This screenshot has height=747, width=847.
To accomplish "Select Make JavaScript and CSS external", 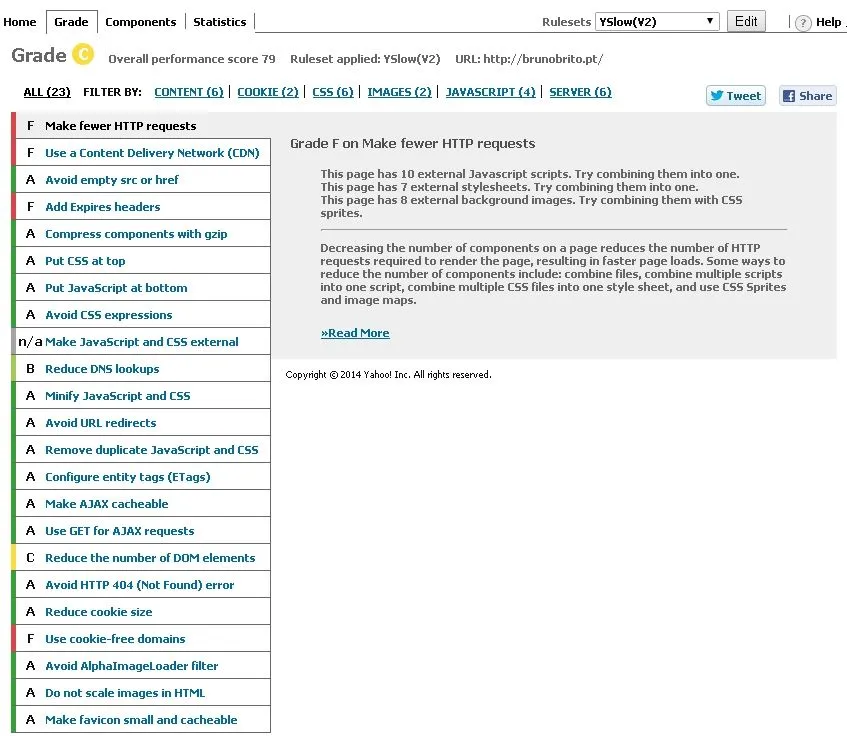I will (x=143, y=342).
